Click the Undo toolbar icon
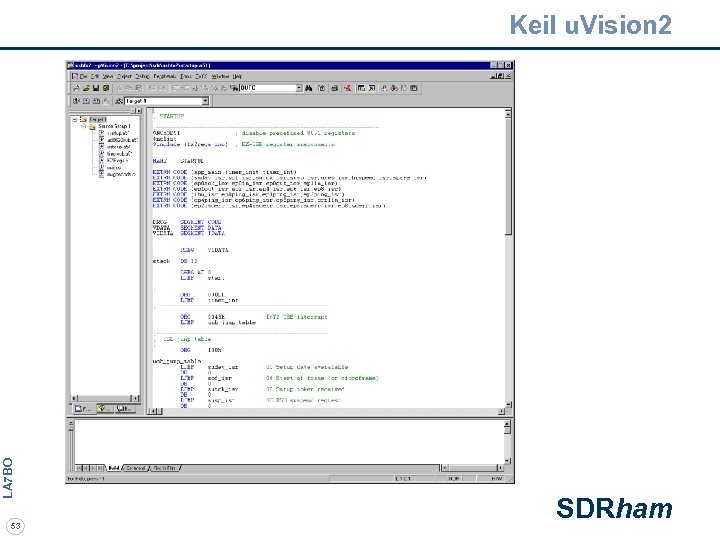The image size is (720, 540). click(152, 88)
